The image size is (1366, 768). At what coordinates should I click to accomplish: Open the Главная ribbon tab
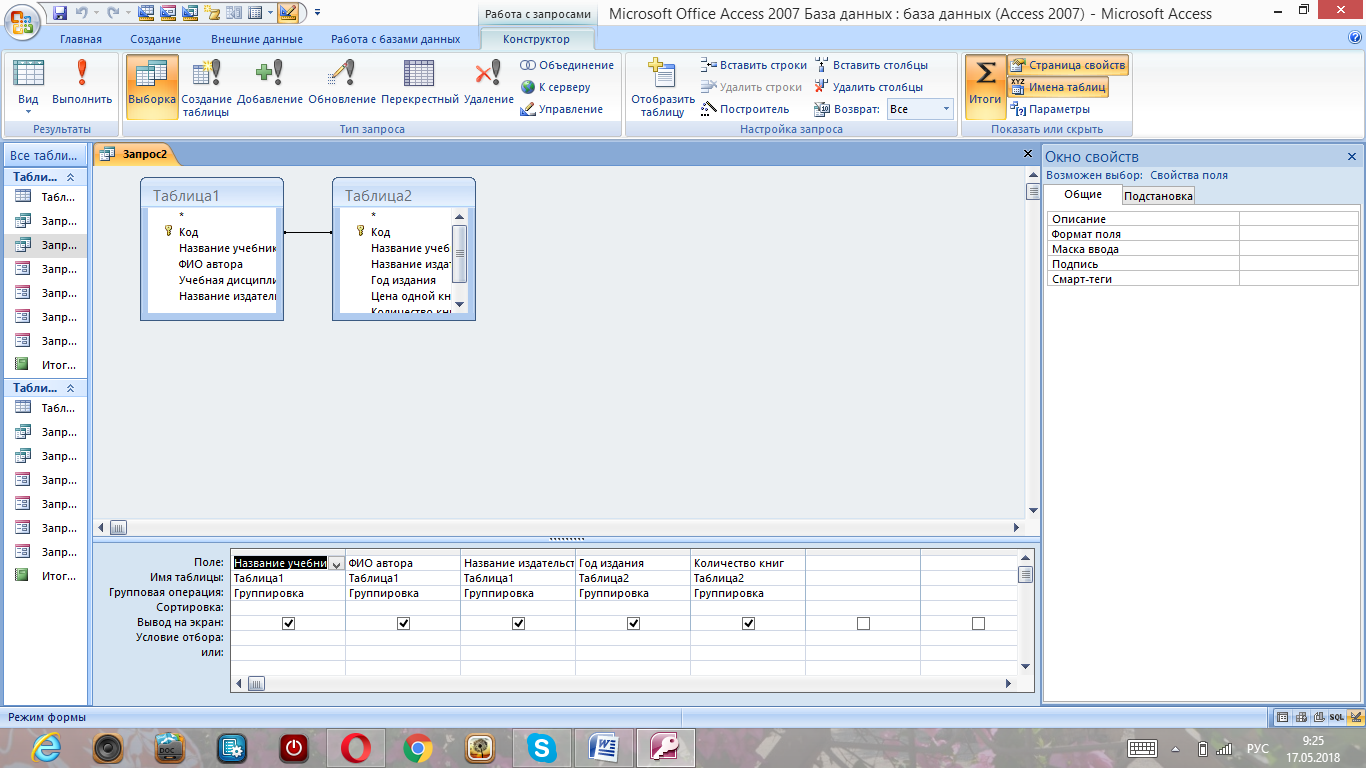click(x=81, y=39)
